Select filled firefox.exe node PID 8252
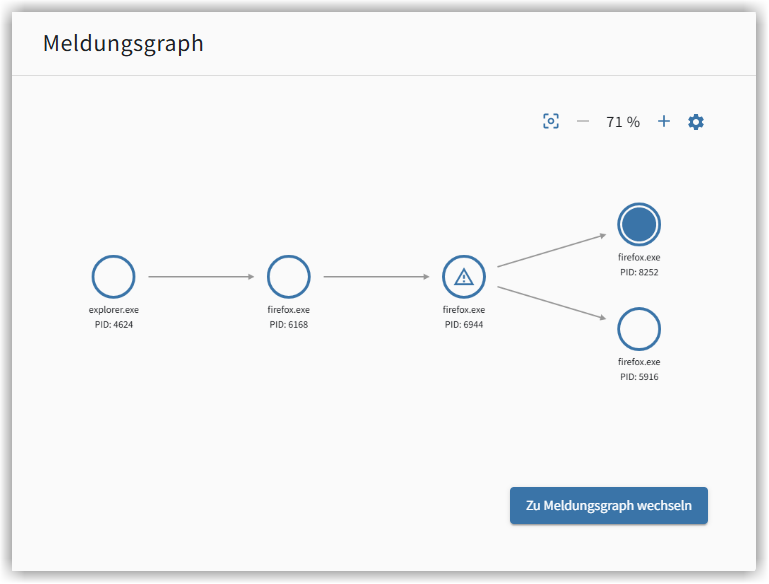Viewport: 769px width, 584px height. (639, 224)
